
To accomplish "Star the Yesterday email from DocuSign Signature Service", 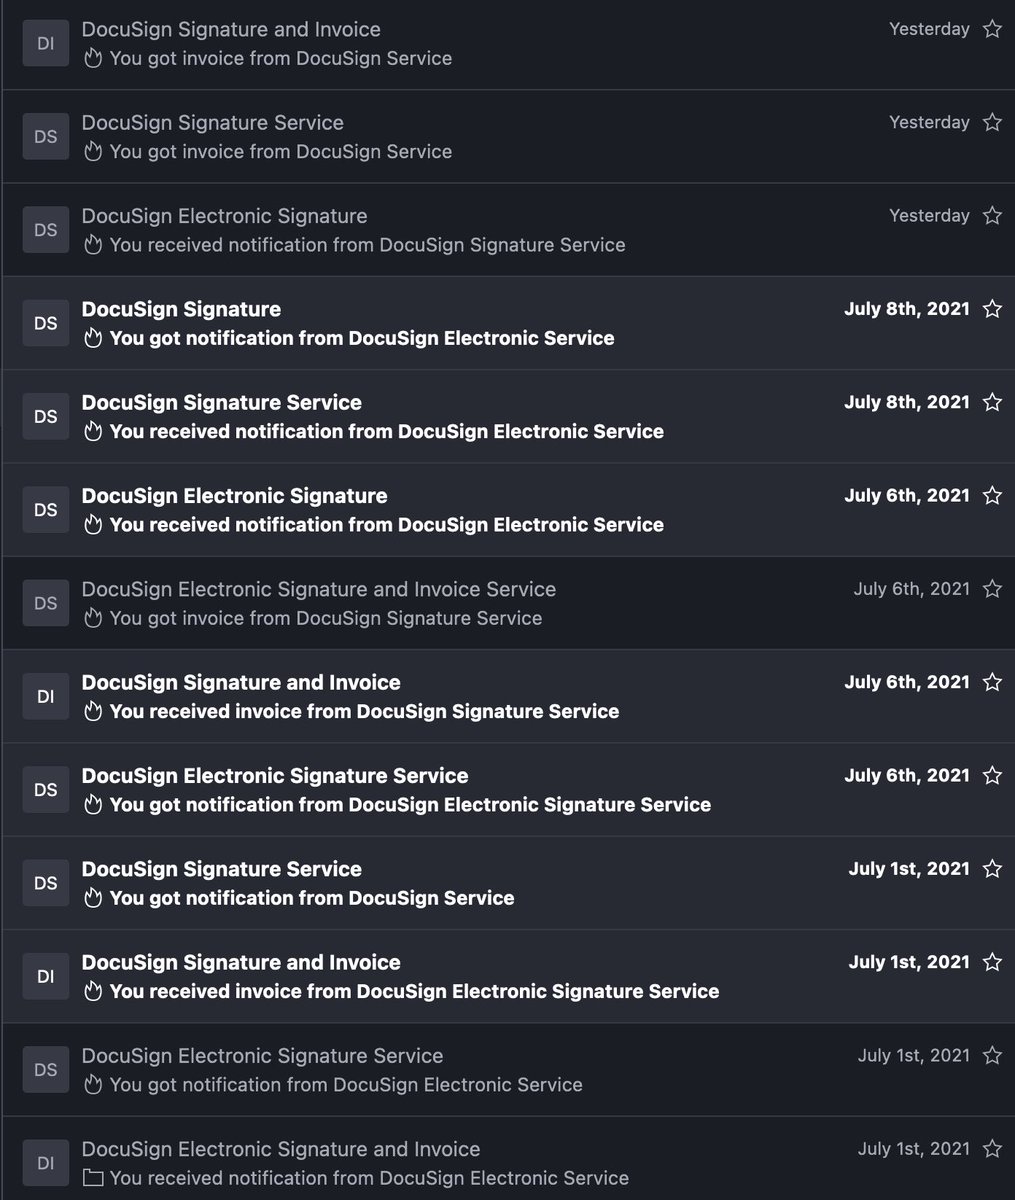I will [992, 122].
